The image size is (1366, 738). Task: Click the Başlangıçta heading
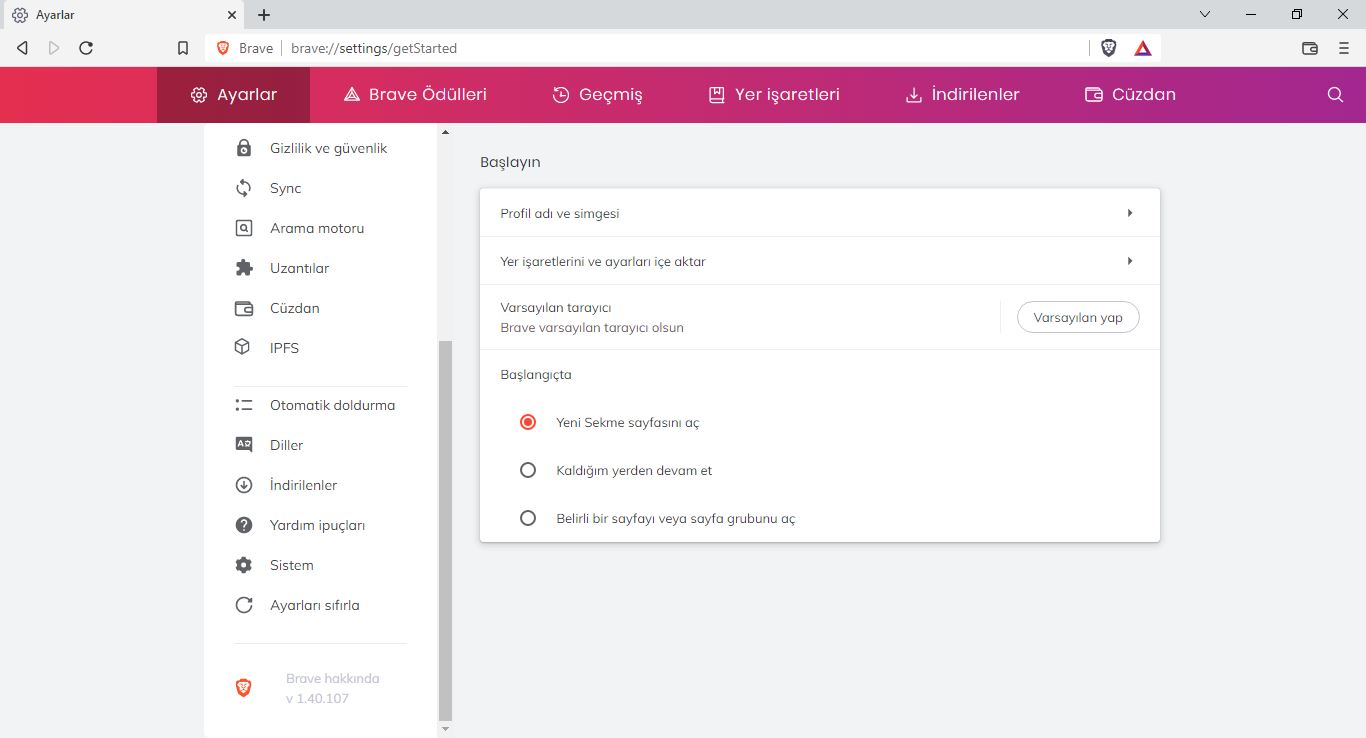[x=536, y=375]
